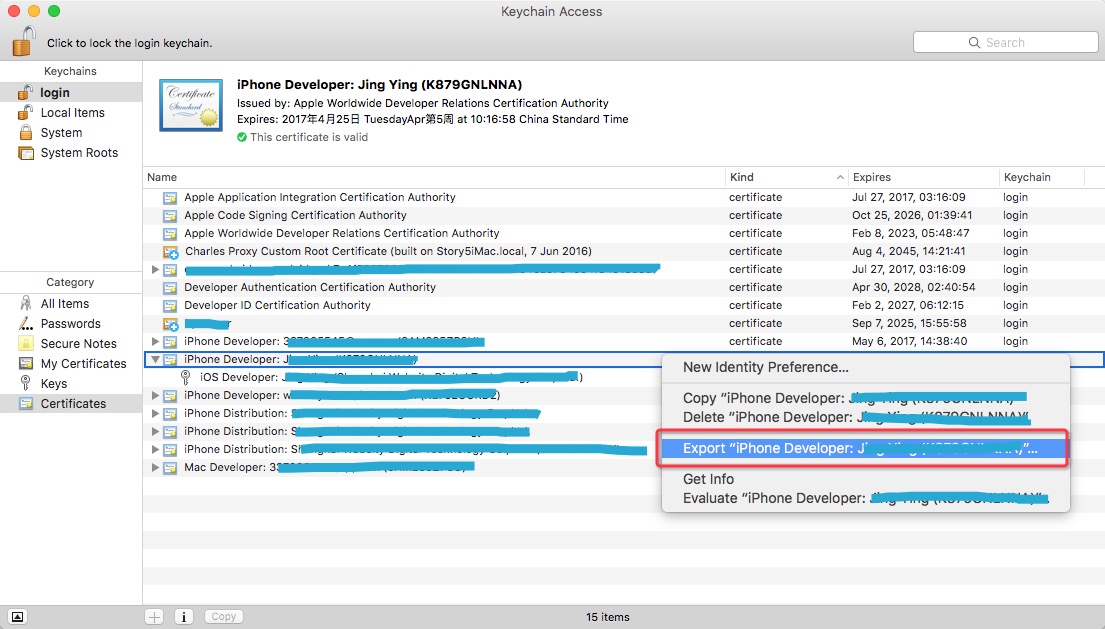
Task: Expand the third iPhone Distribution row
Action: pos(155,449)
